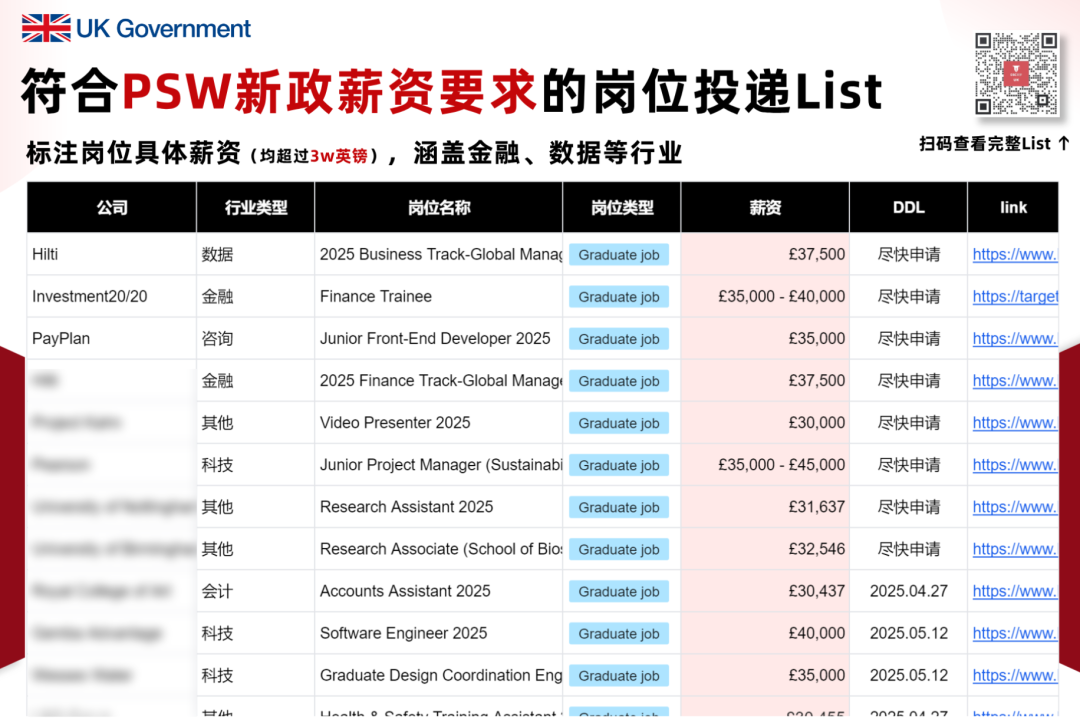Image resolution: width=1080 pixels, height=723 pixels.
Task: Open link for Research Assistant 2025
Action: tap(1015, 507)
